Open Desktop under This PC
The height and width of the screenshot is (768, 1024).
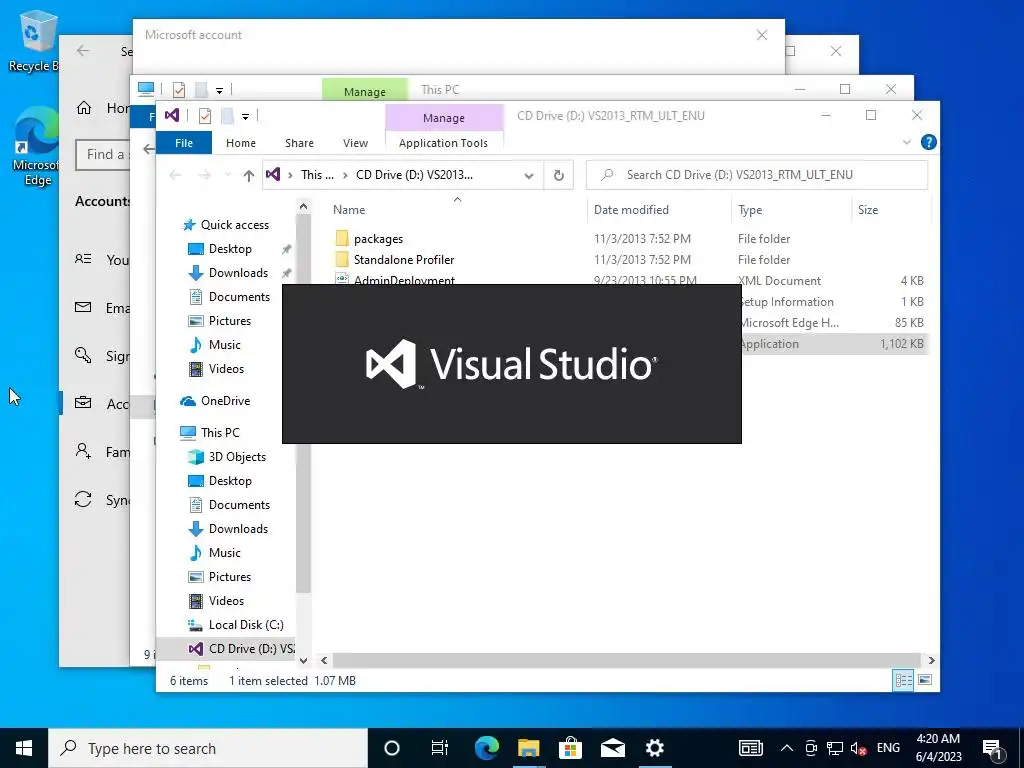coord(230,481)
